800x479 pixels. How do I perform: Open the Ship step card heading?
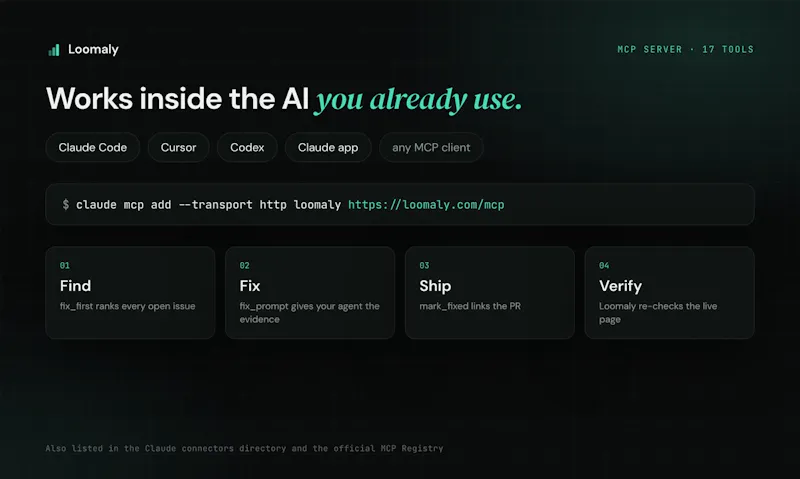(x=435, y=286)
